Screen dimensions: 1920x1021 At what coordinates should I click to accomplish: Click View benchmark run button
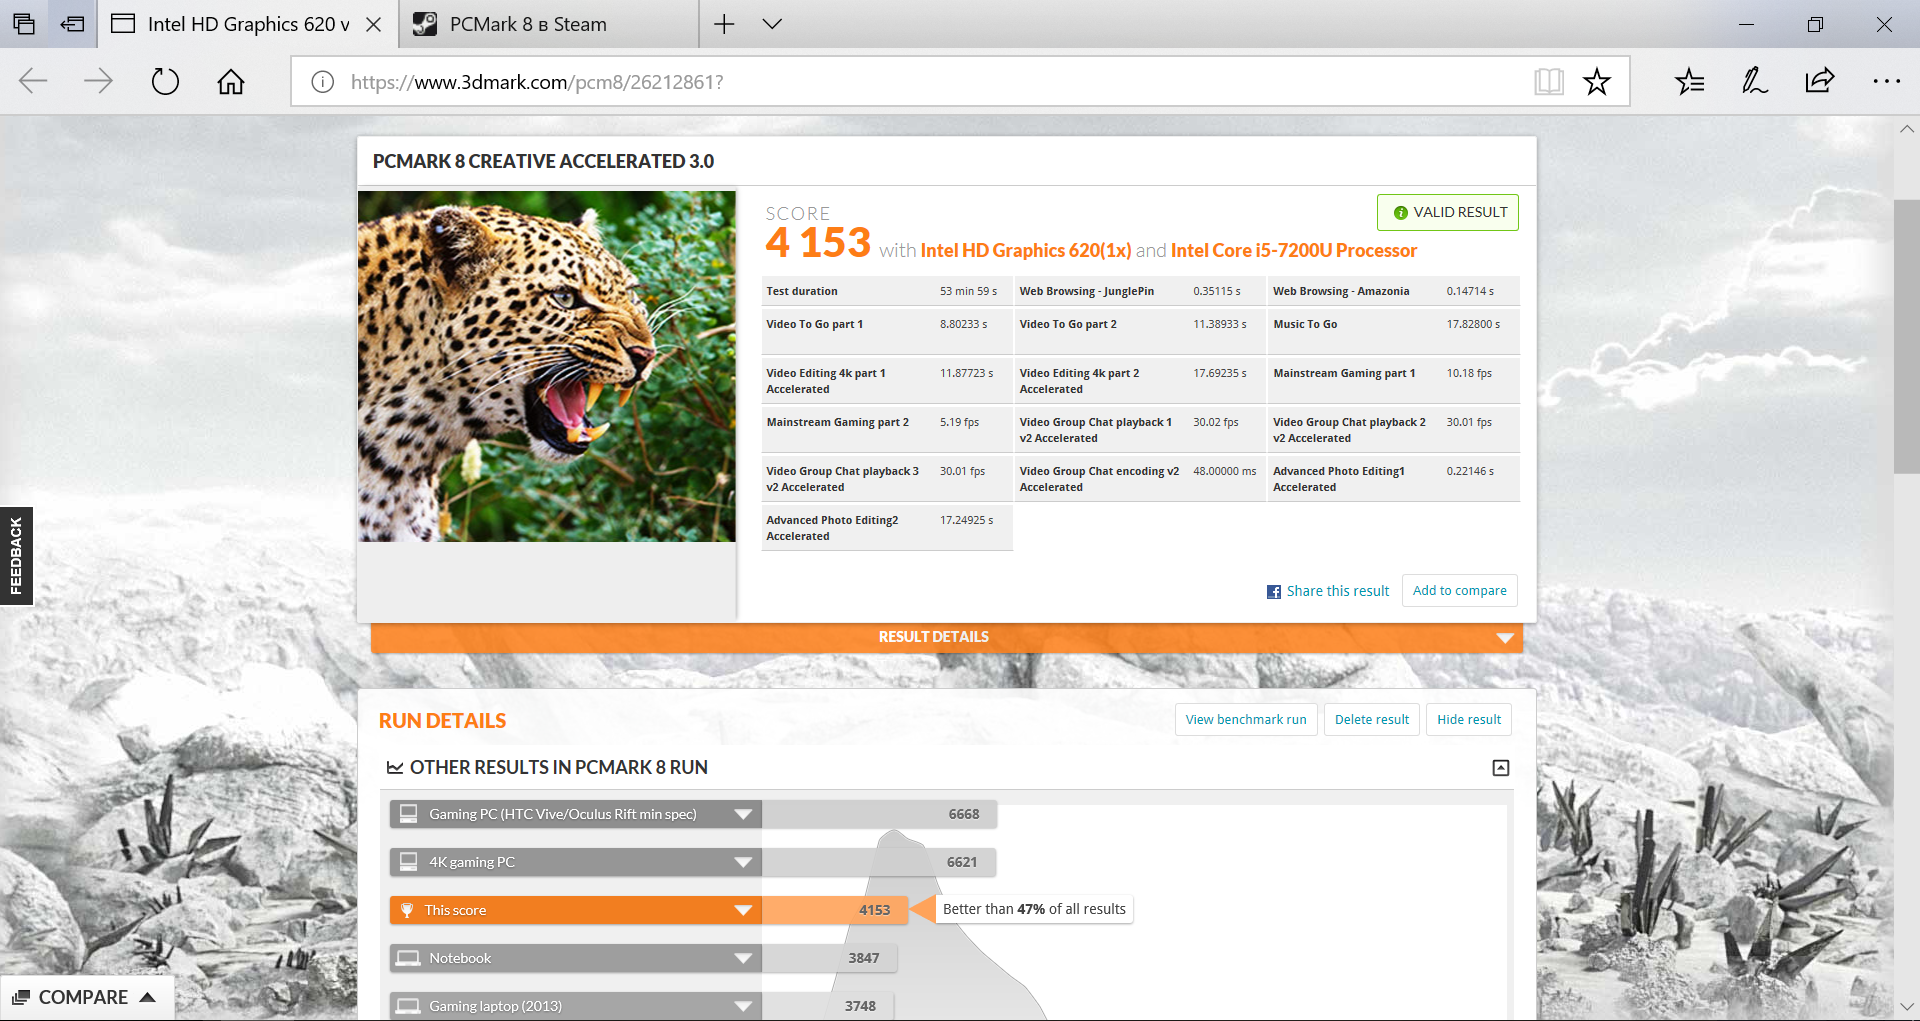click(x=1246, y=719)
